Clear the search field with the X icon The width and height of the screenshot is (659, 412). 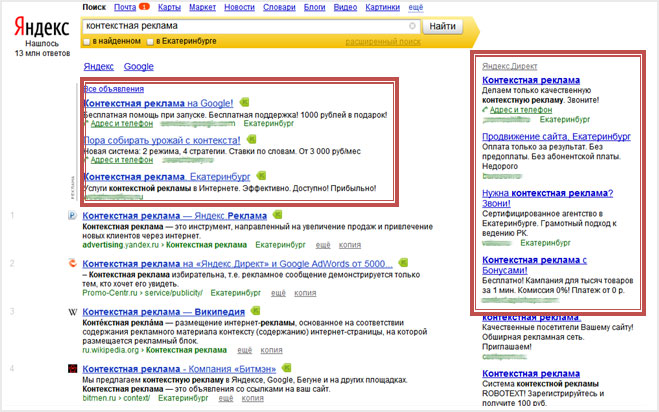coord(412,26)
